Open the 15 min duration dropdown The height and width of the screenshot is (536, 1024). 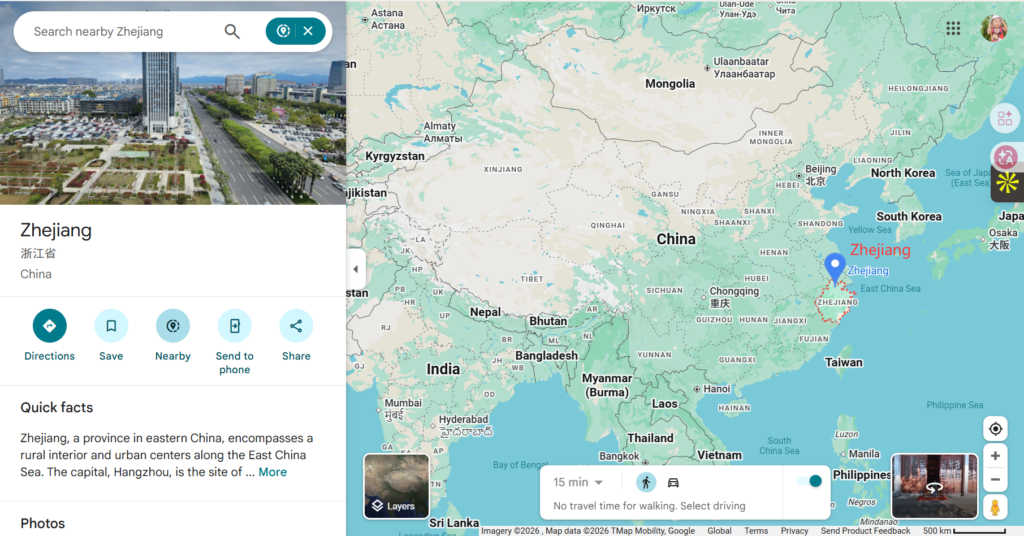tap(579, 482)
